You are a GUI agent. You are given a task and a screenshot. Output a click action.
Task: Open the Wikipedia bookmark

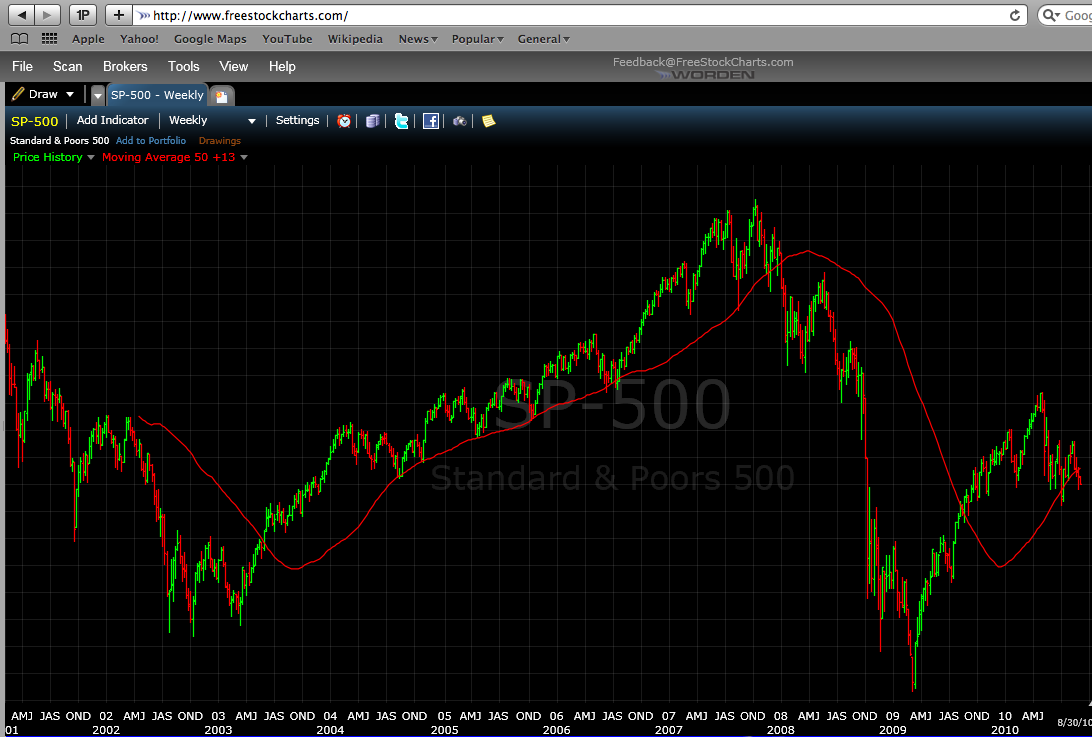click(x=355, y=39)
